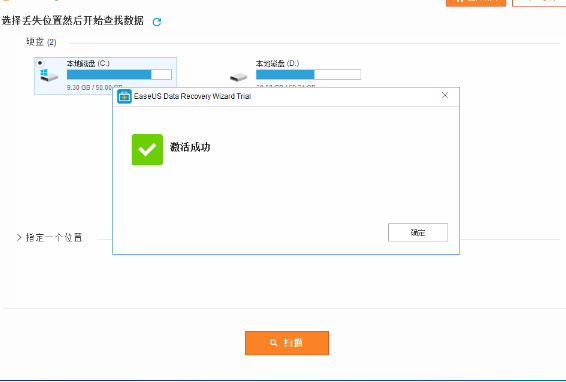Viewport: 566px width, 382px height.
Task: Click the 确定 button in the dialog
Action: 418,233
